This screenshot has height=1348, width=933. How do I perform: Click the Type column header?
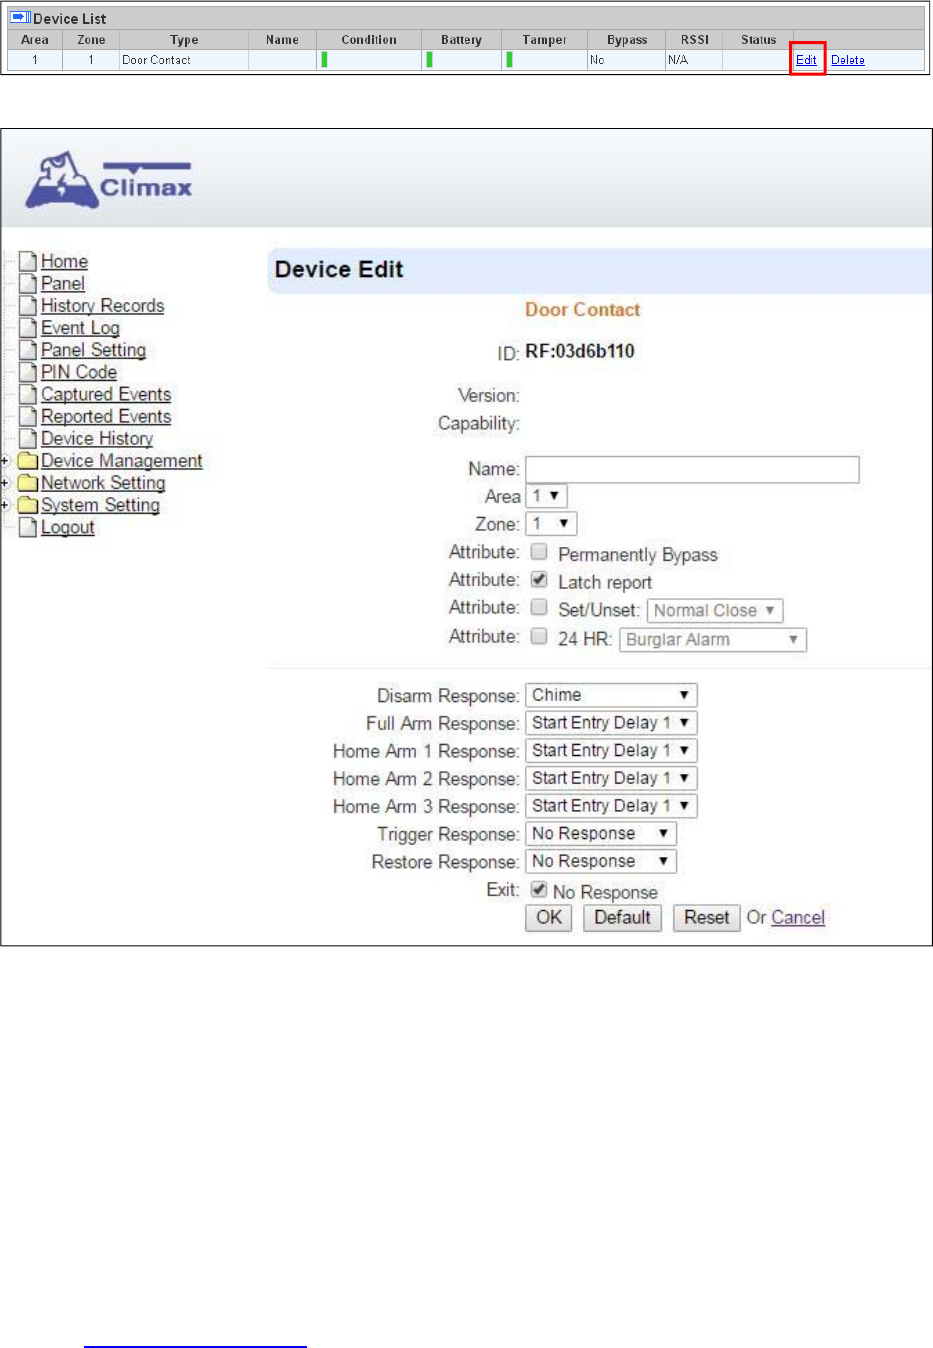coord(184,40)
